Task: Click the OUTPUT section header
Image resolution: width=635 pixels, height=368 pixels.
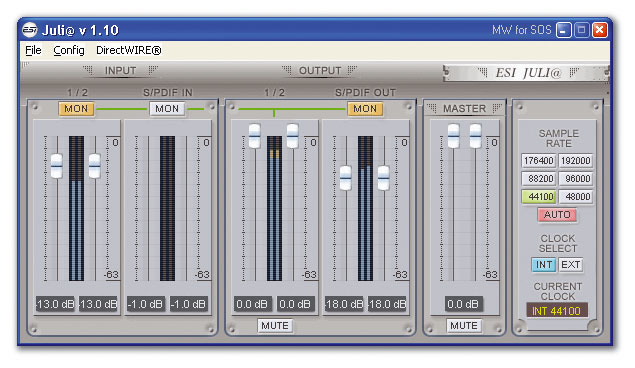Action: (x=320, y=70)
